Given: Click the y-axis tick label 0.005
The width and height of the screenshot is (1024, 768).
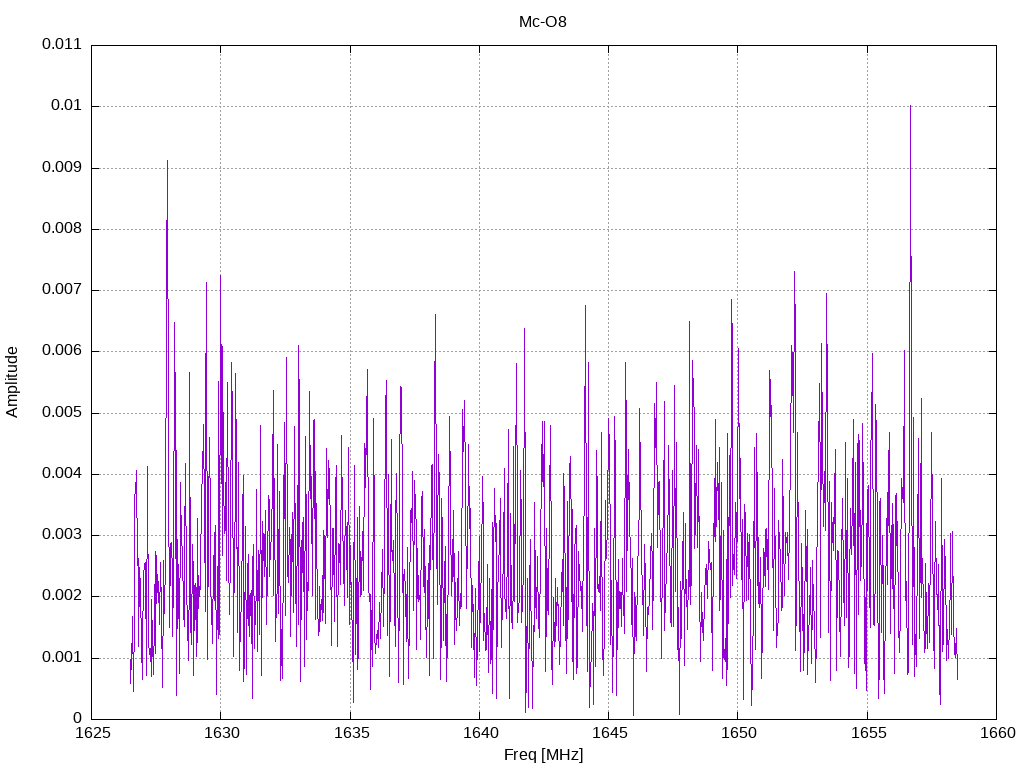Looking at the screenshot, I should (x=62, y=412).
